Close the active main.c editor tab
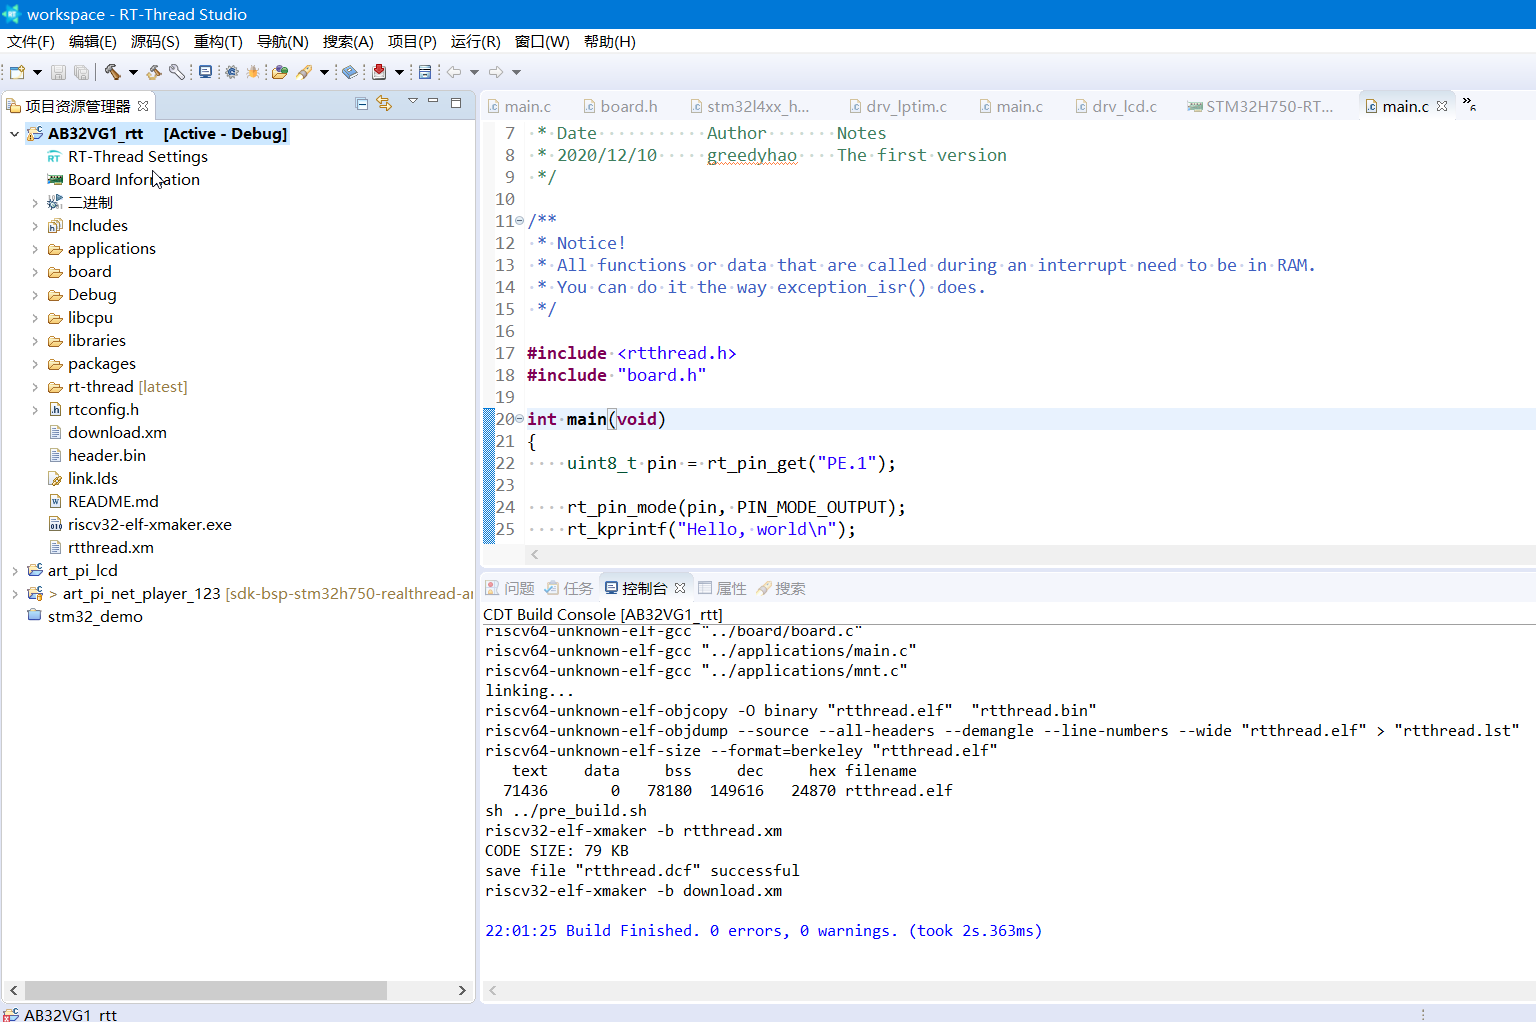Image resolution: width=1536 pixels, height=1022 pixels. [1442, 106]
